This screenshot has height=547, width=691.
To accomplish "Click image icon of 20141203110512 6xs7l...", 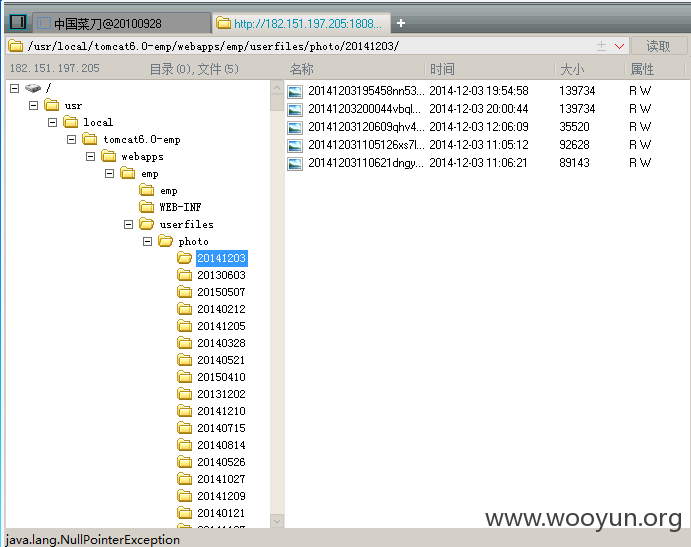I will pyautogui.click(x=295, y=146).
